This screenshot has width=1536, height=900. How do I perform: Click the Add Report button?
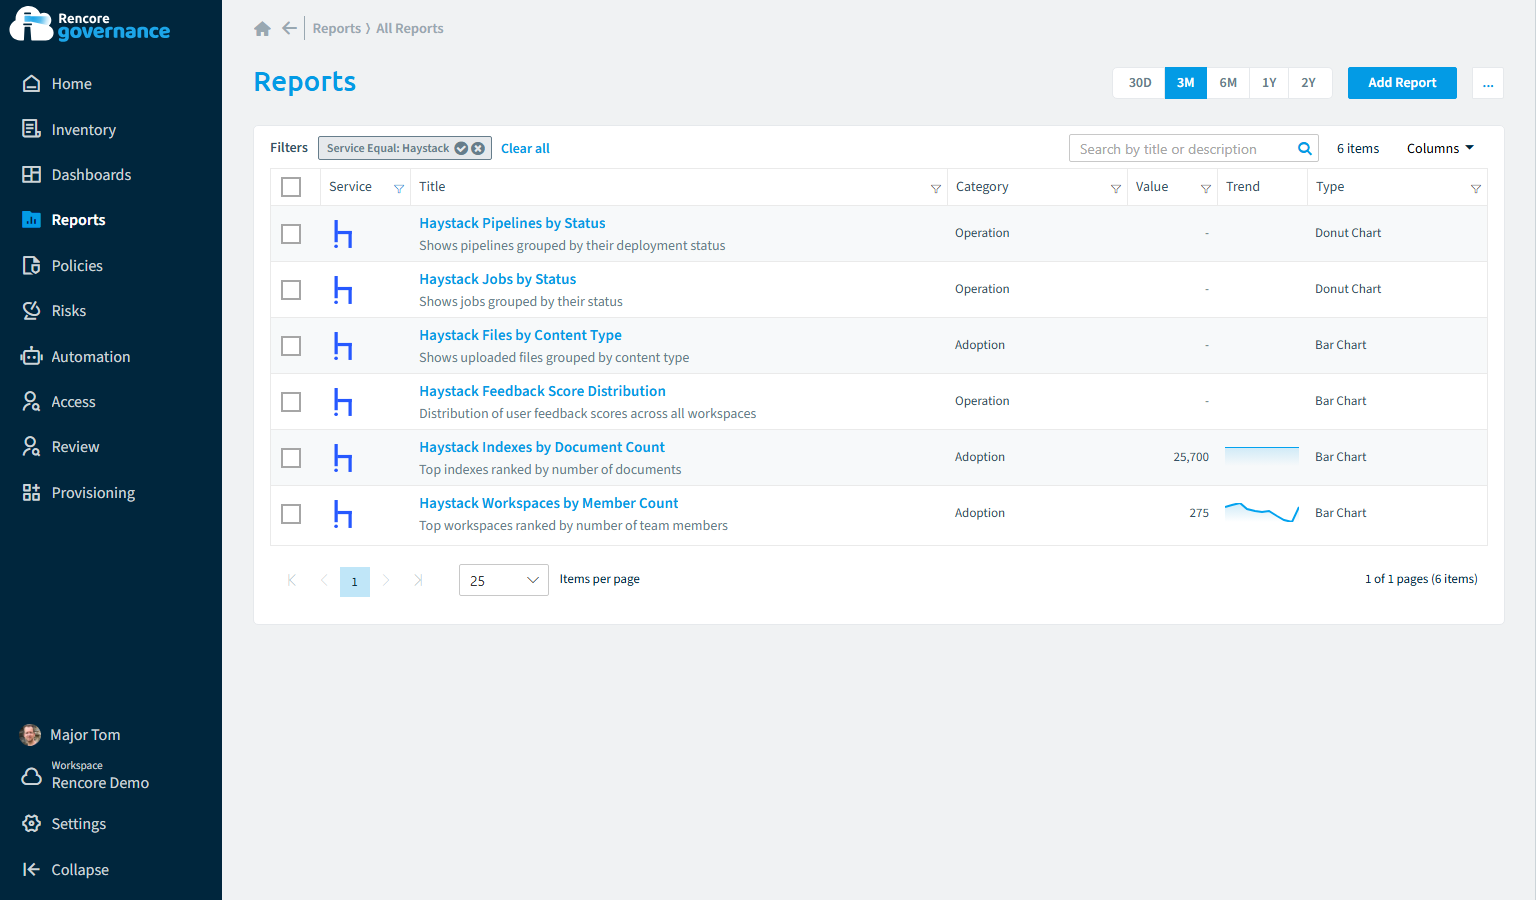[x=1402, y=83]
